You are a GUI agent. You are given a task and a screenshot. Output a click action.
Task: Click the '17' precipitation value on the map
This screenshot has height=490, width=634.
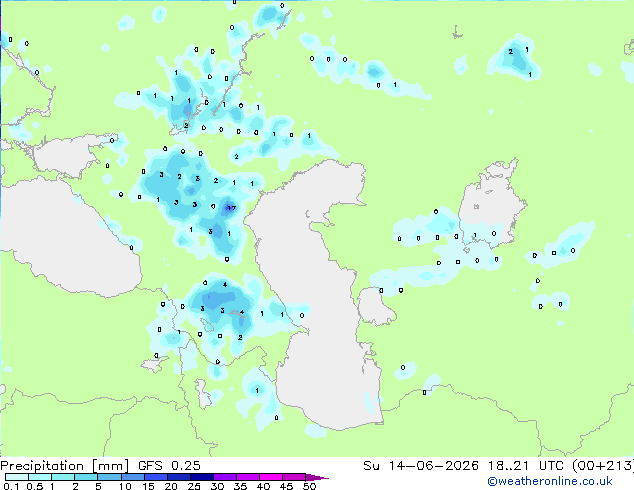pyautogui.click(x=231, y=208)
